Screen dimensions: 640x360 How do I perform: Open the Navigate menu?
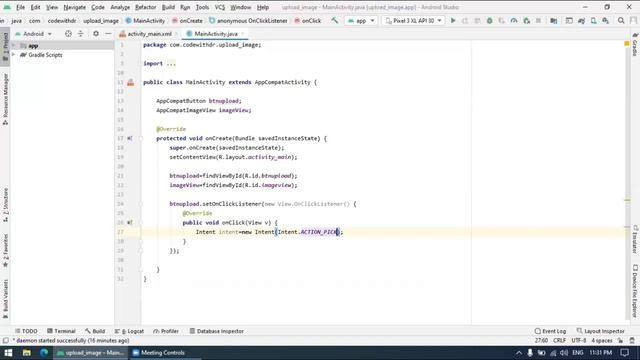[x=74, y=7]
